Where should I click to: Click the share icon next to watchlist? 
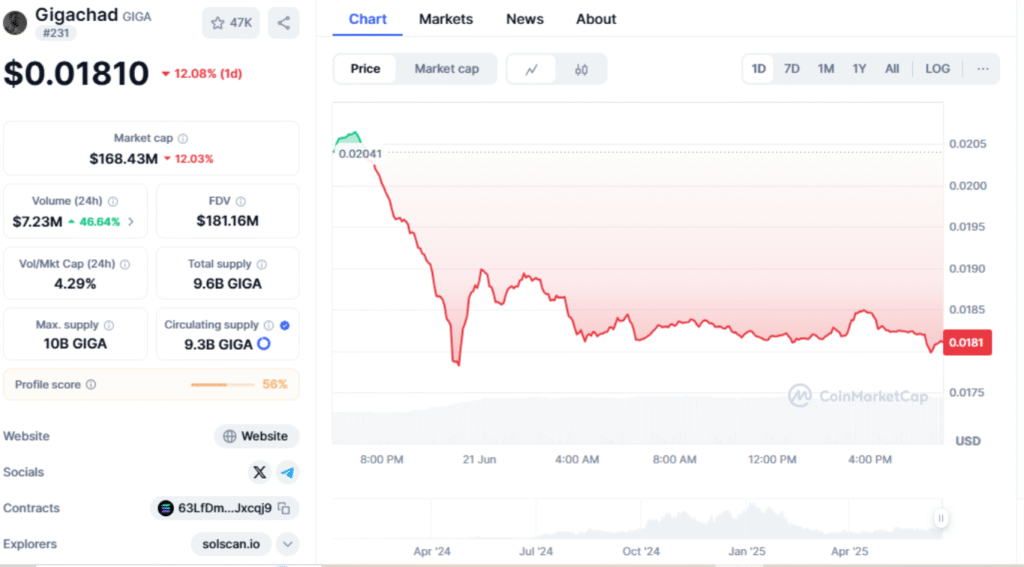point(284,23)
